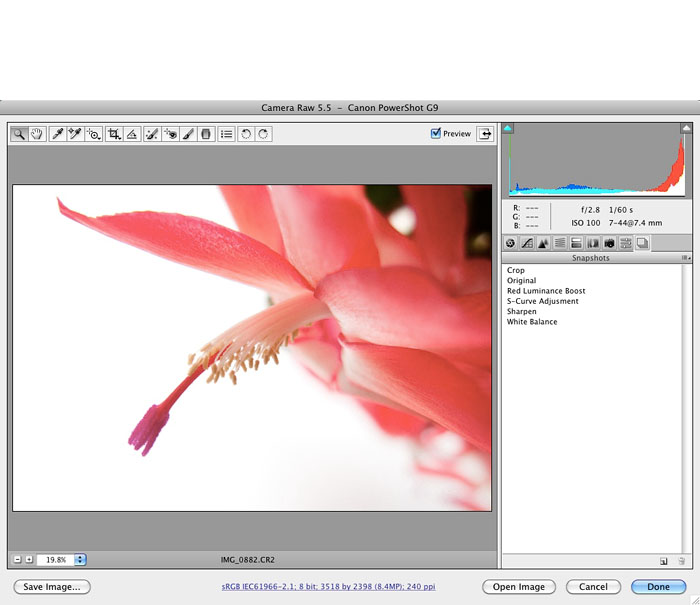Rotate image 90° counterclockwise
700x605 pixels.
pos(246,134)
